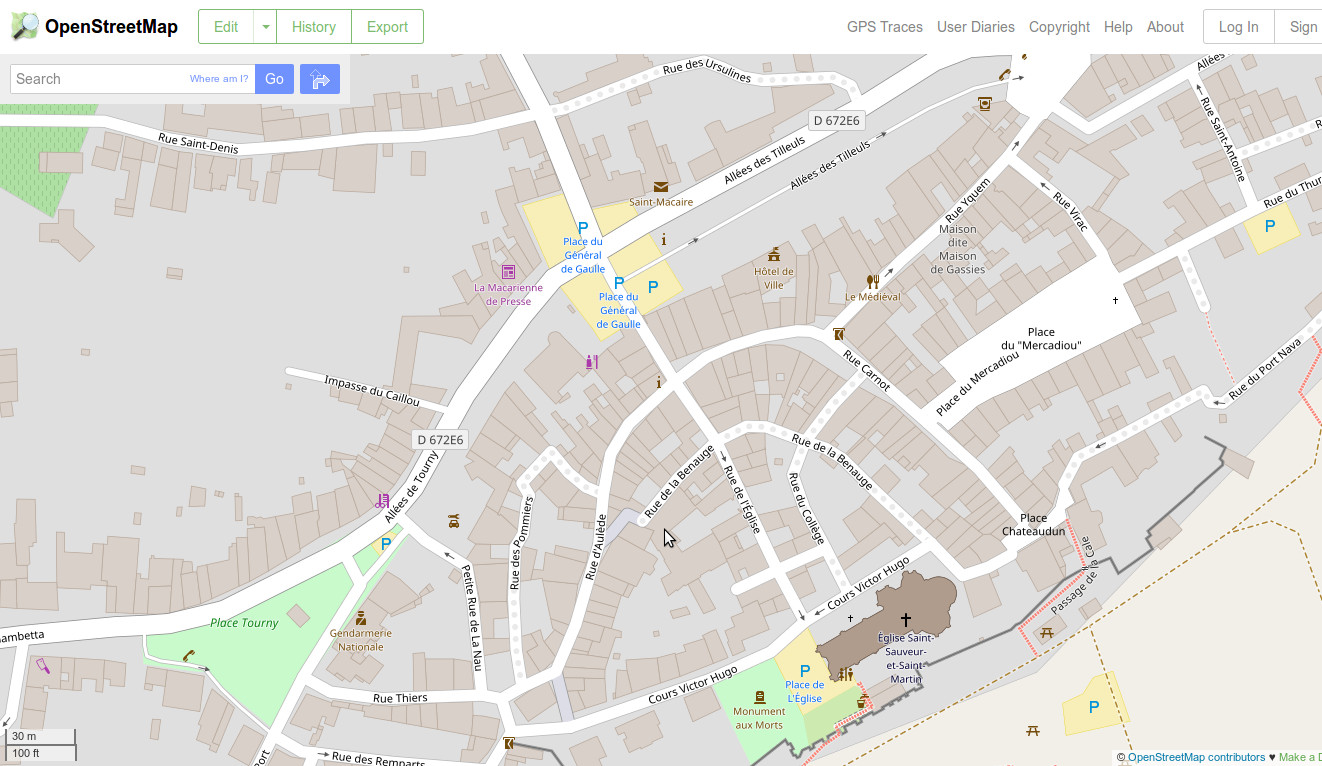Click the information icon near Rue d'Aulède
This screenshot has width=1322, height=766.
tap(657, 382)
